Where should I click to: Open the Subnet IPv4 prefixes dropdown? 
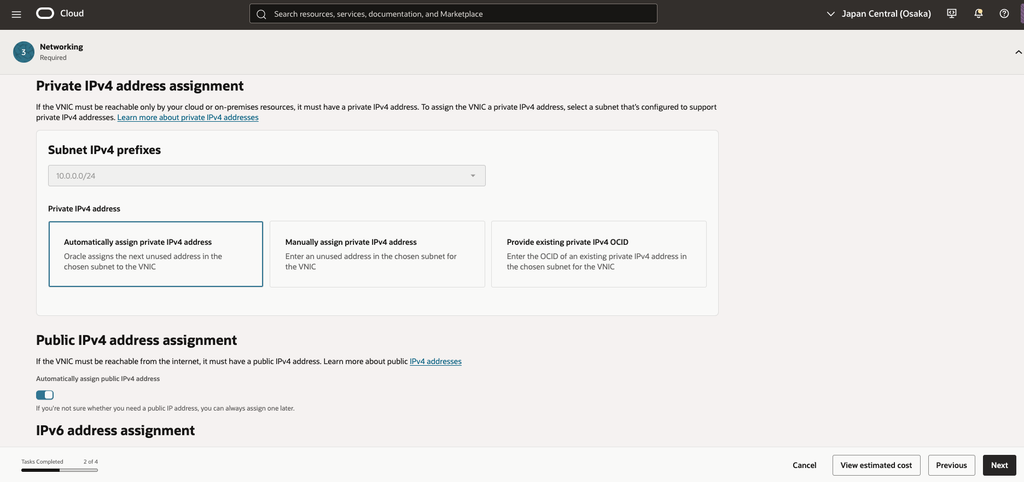coord(266,176)
